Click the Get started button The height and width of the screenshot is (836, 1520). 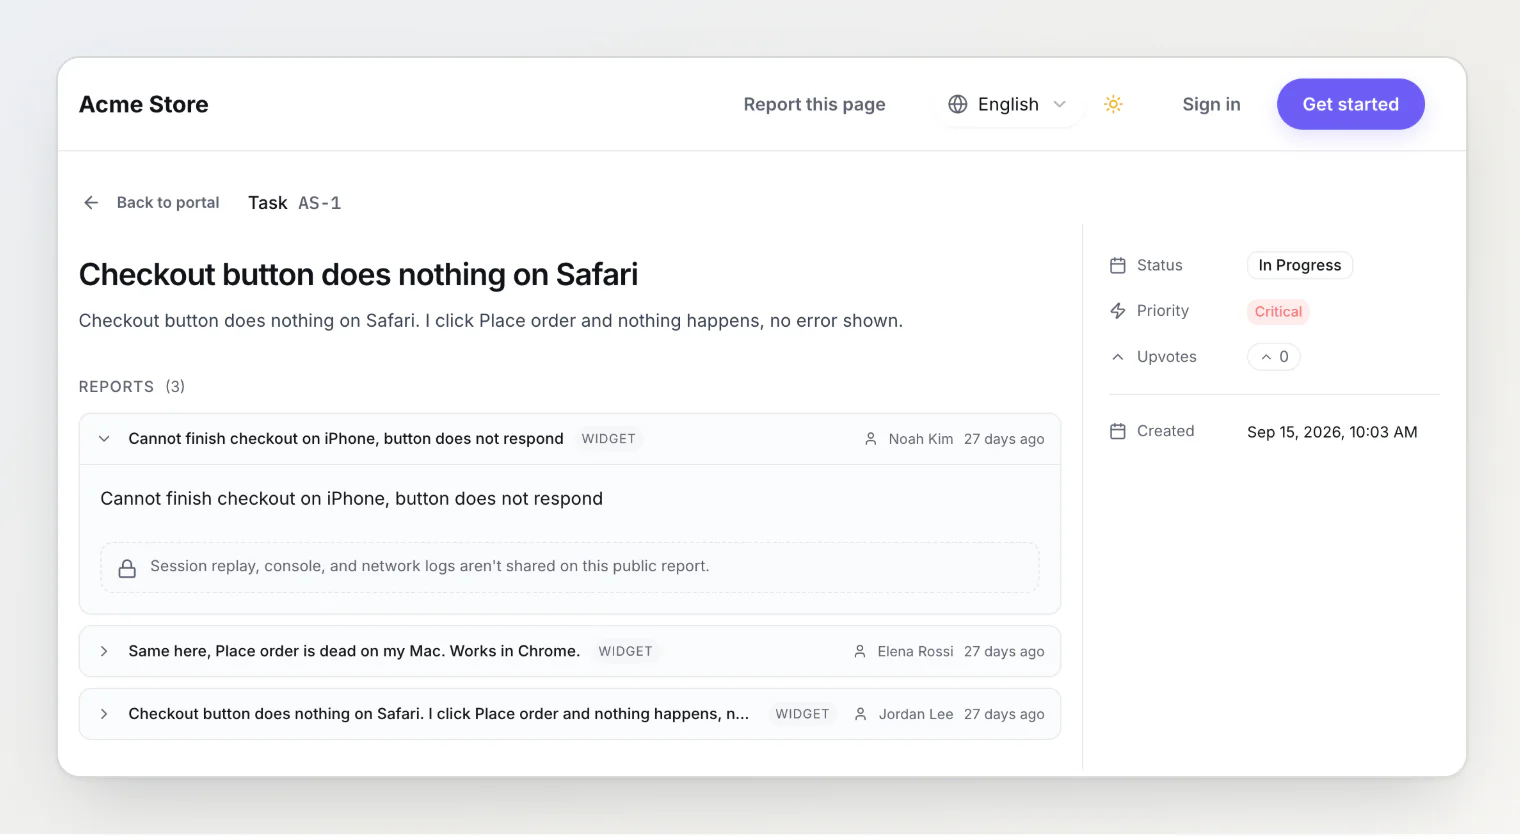tap(1350, 104)
